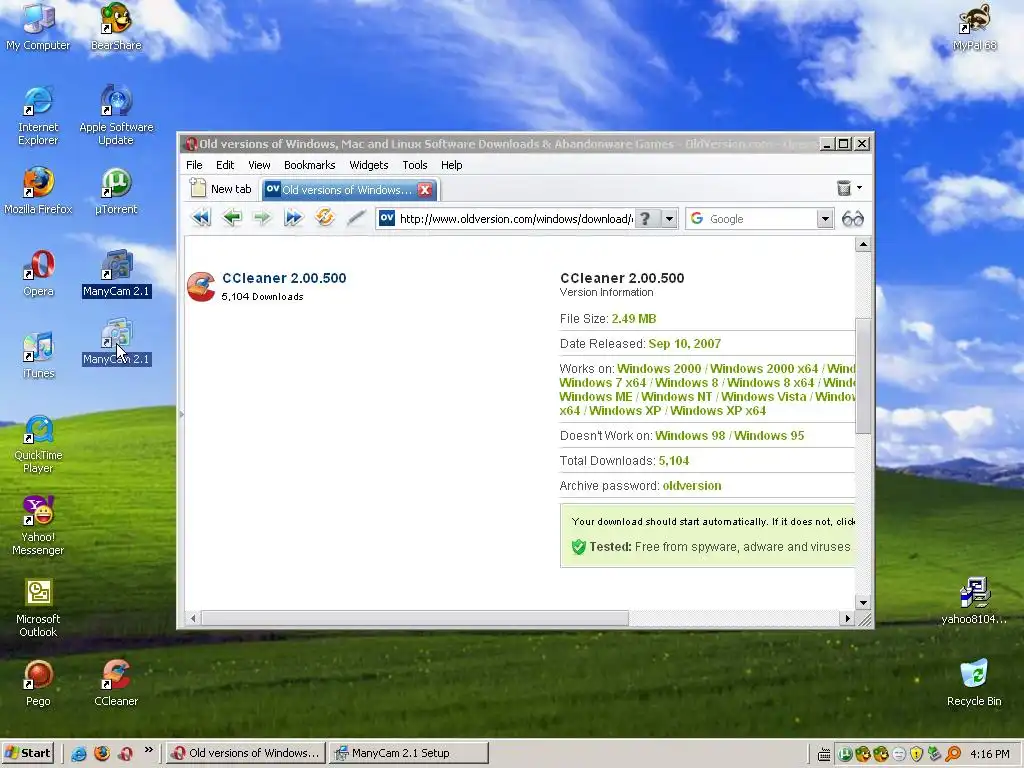Go back with the green Back arrow
This screenshot has width=1024, height=768.
point(232,217)
